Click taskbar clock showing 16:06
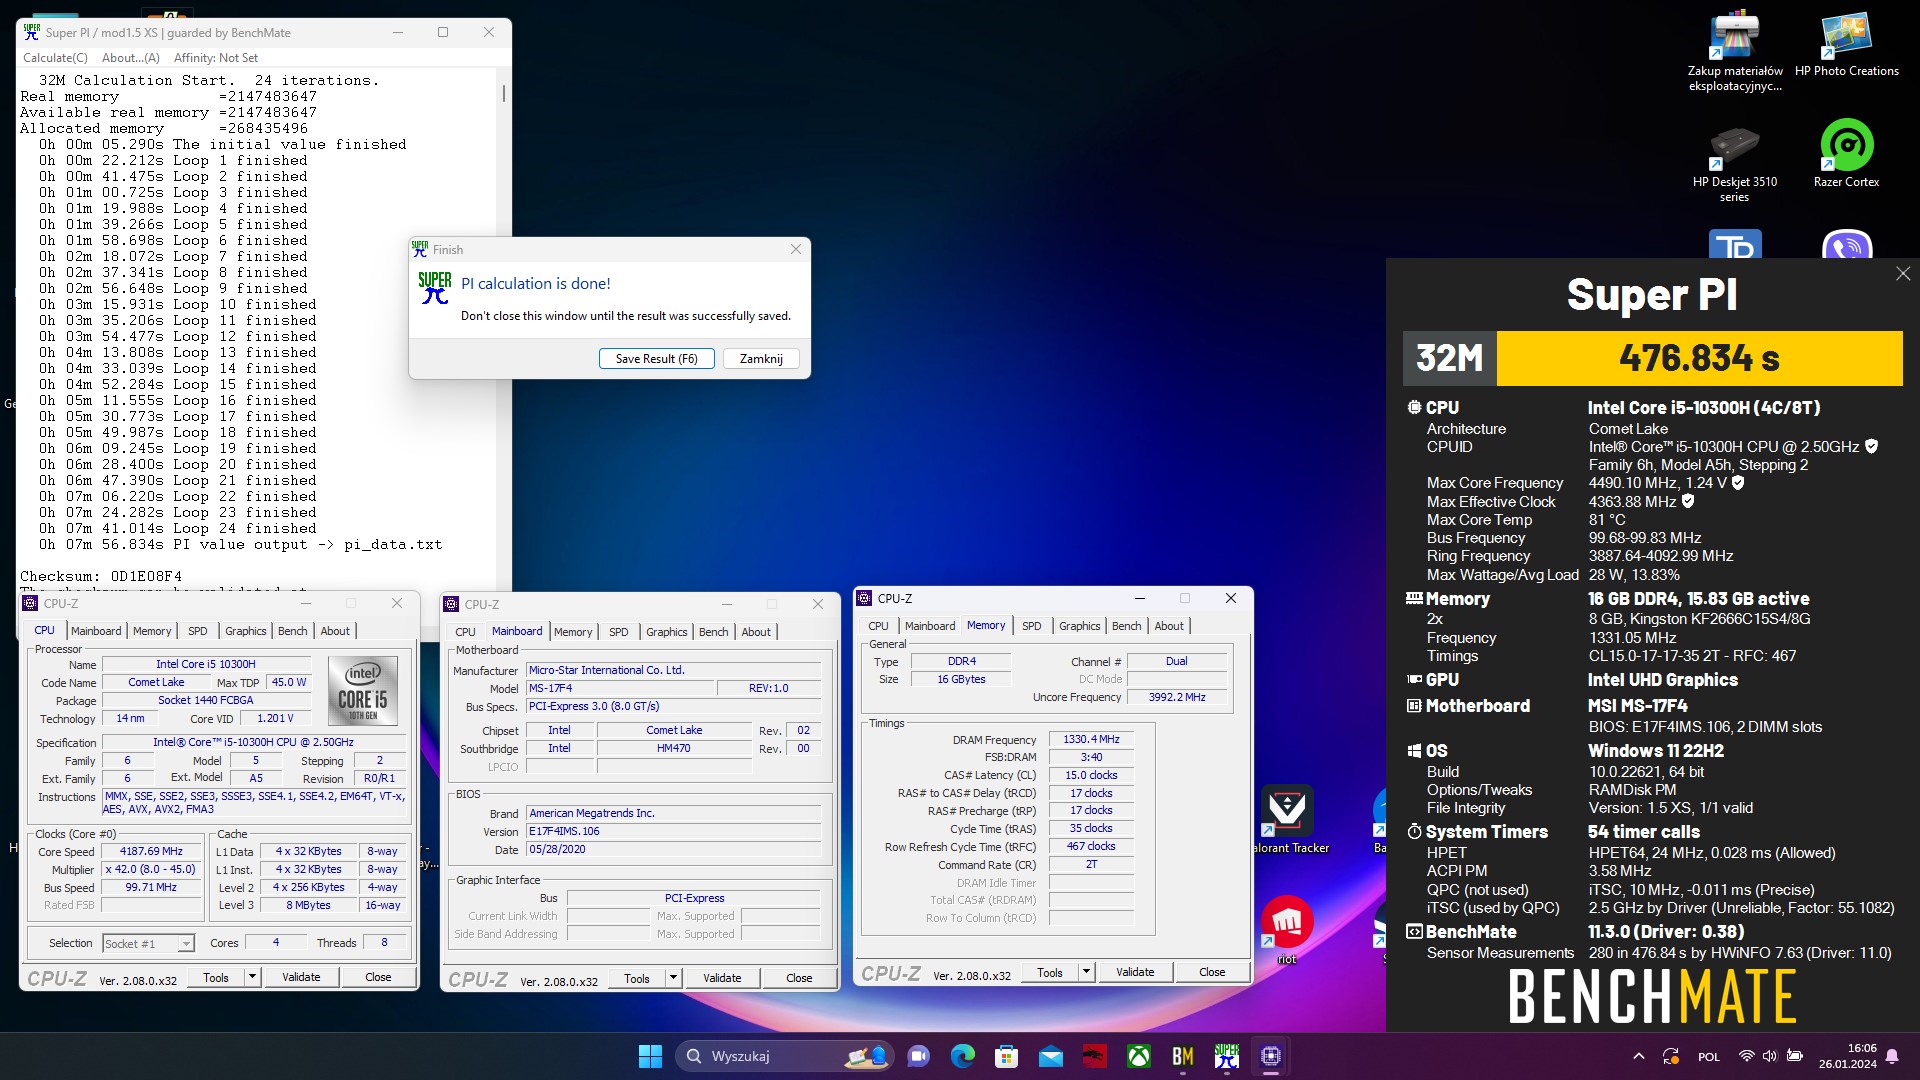The width and height of the screenshot is (1920, 1080). click(1847, 1056)
